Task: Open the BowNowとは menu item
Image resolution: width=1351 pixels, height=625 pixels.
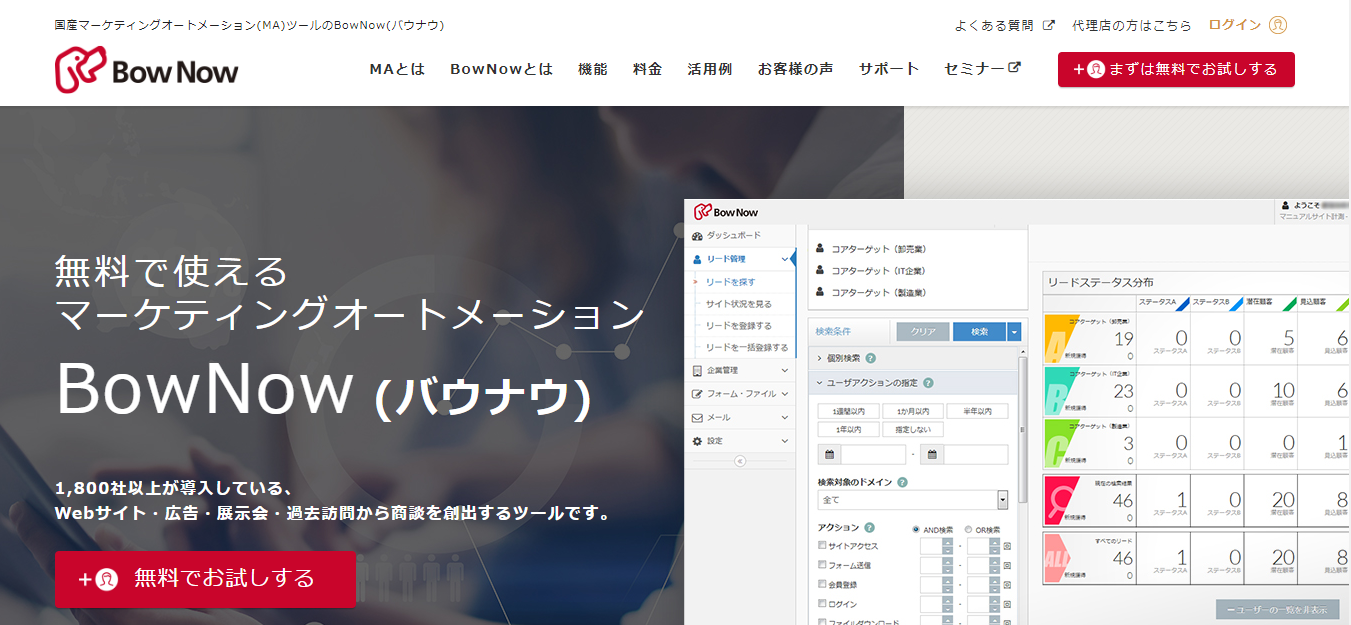Action: (501, 69)
